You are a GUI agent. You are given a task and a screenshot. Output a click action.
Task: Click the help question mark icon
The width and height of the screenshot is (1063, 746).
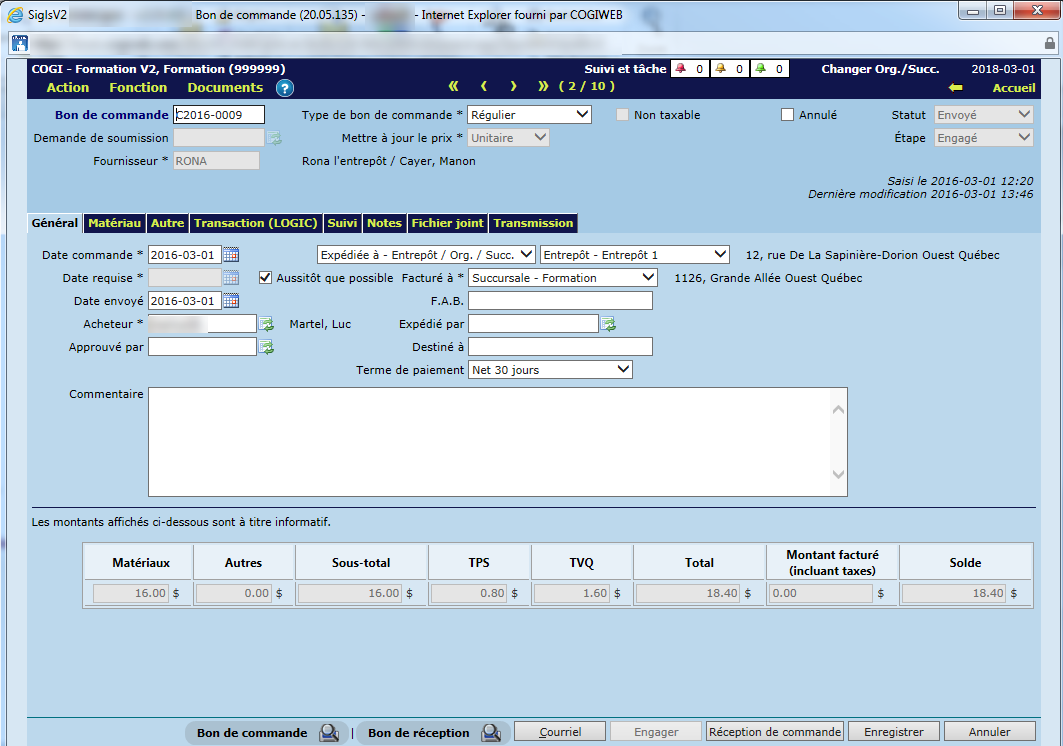[285, 88]
